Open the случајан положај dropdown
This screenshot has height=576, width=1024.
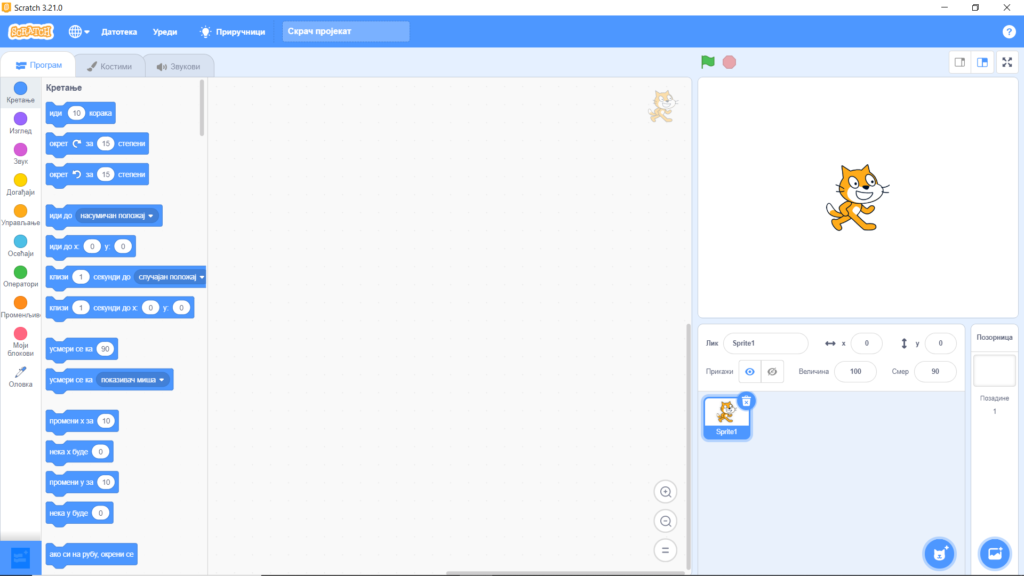tap(170, 277)
